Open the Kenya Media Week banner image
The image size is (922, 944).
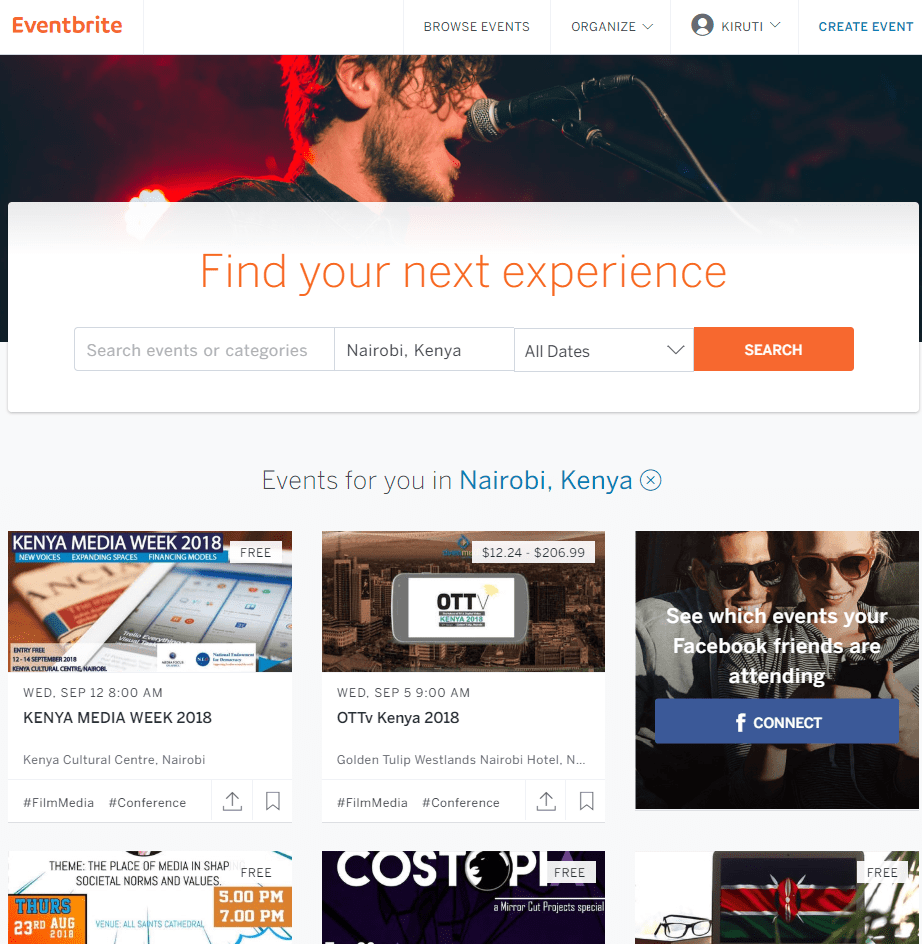point(150,601)
